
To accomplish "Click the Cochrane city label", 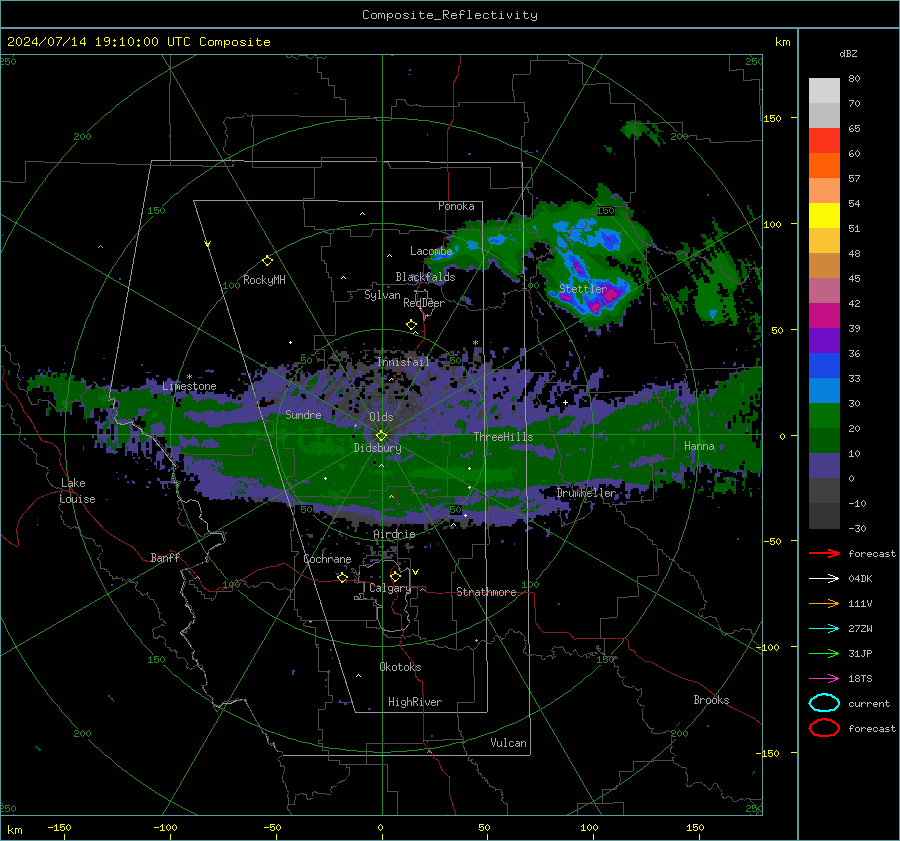I will pyautogui.click(x=327, y=559).
